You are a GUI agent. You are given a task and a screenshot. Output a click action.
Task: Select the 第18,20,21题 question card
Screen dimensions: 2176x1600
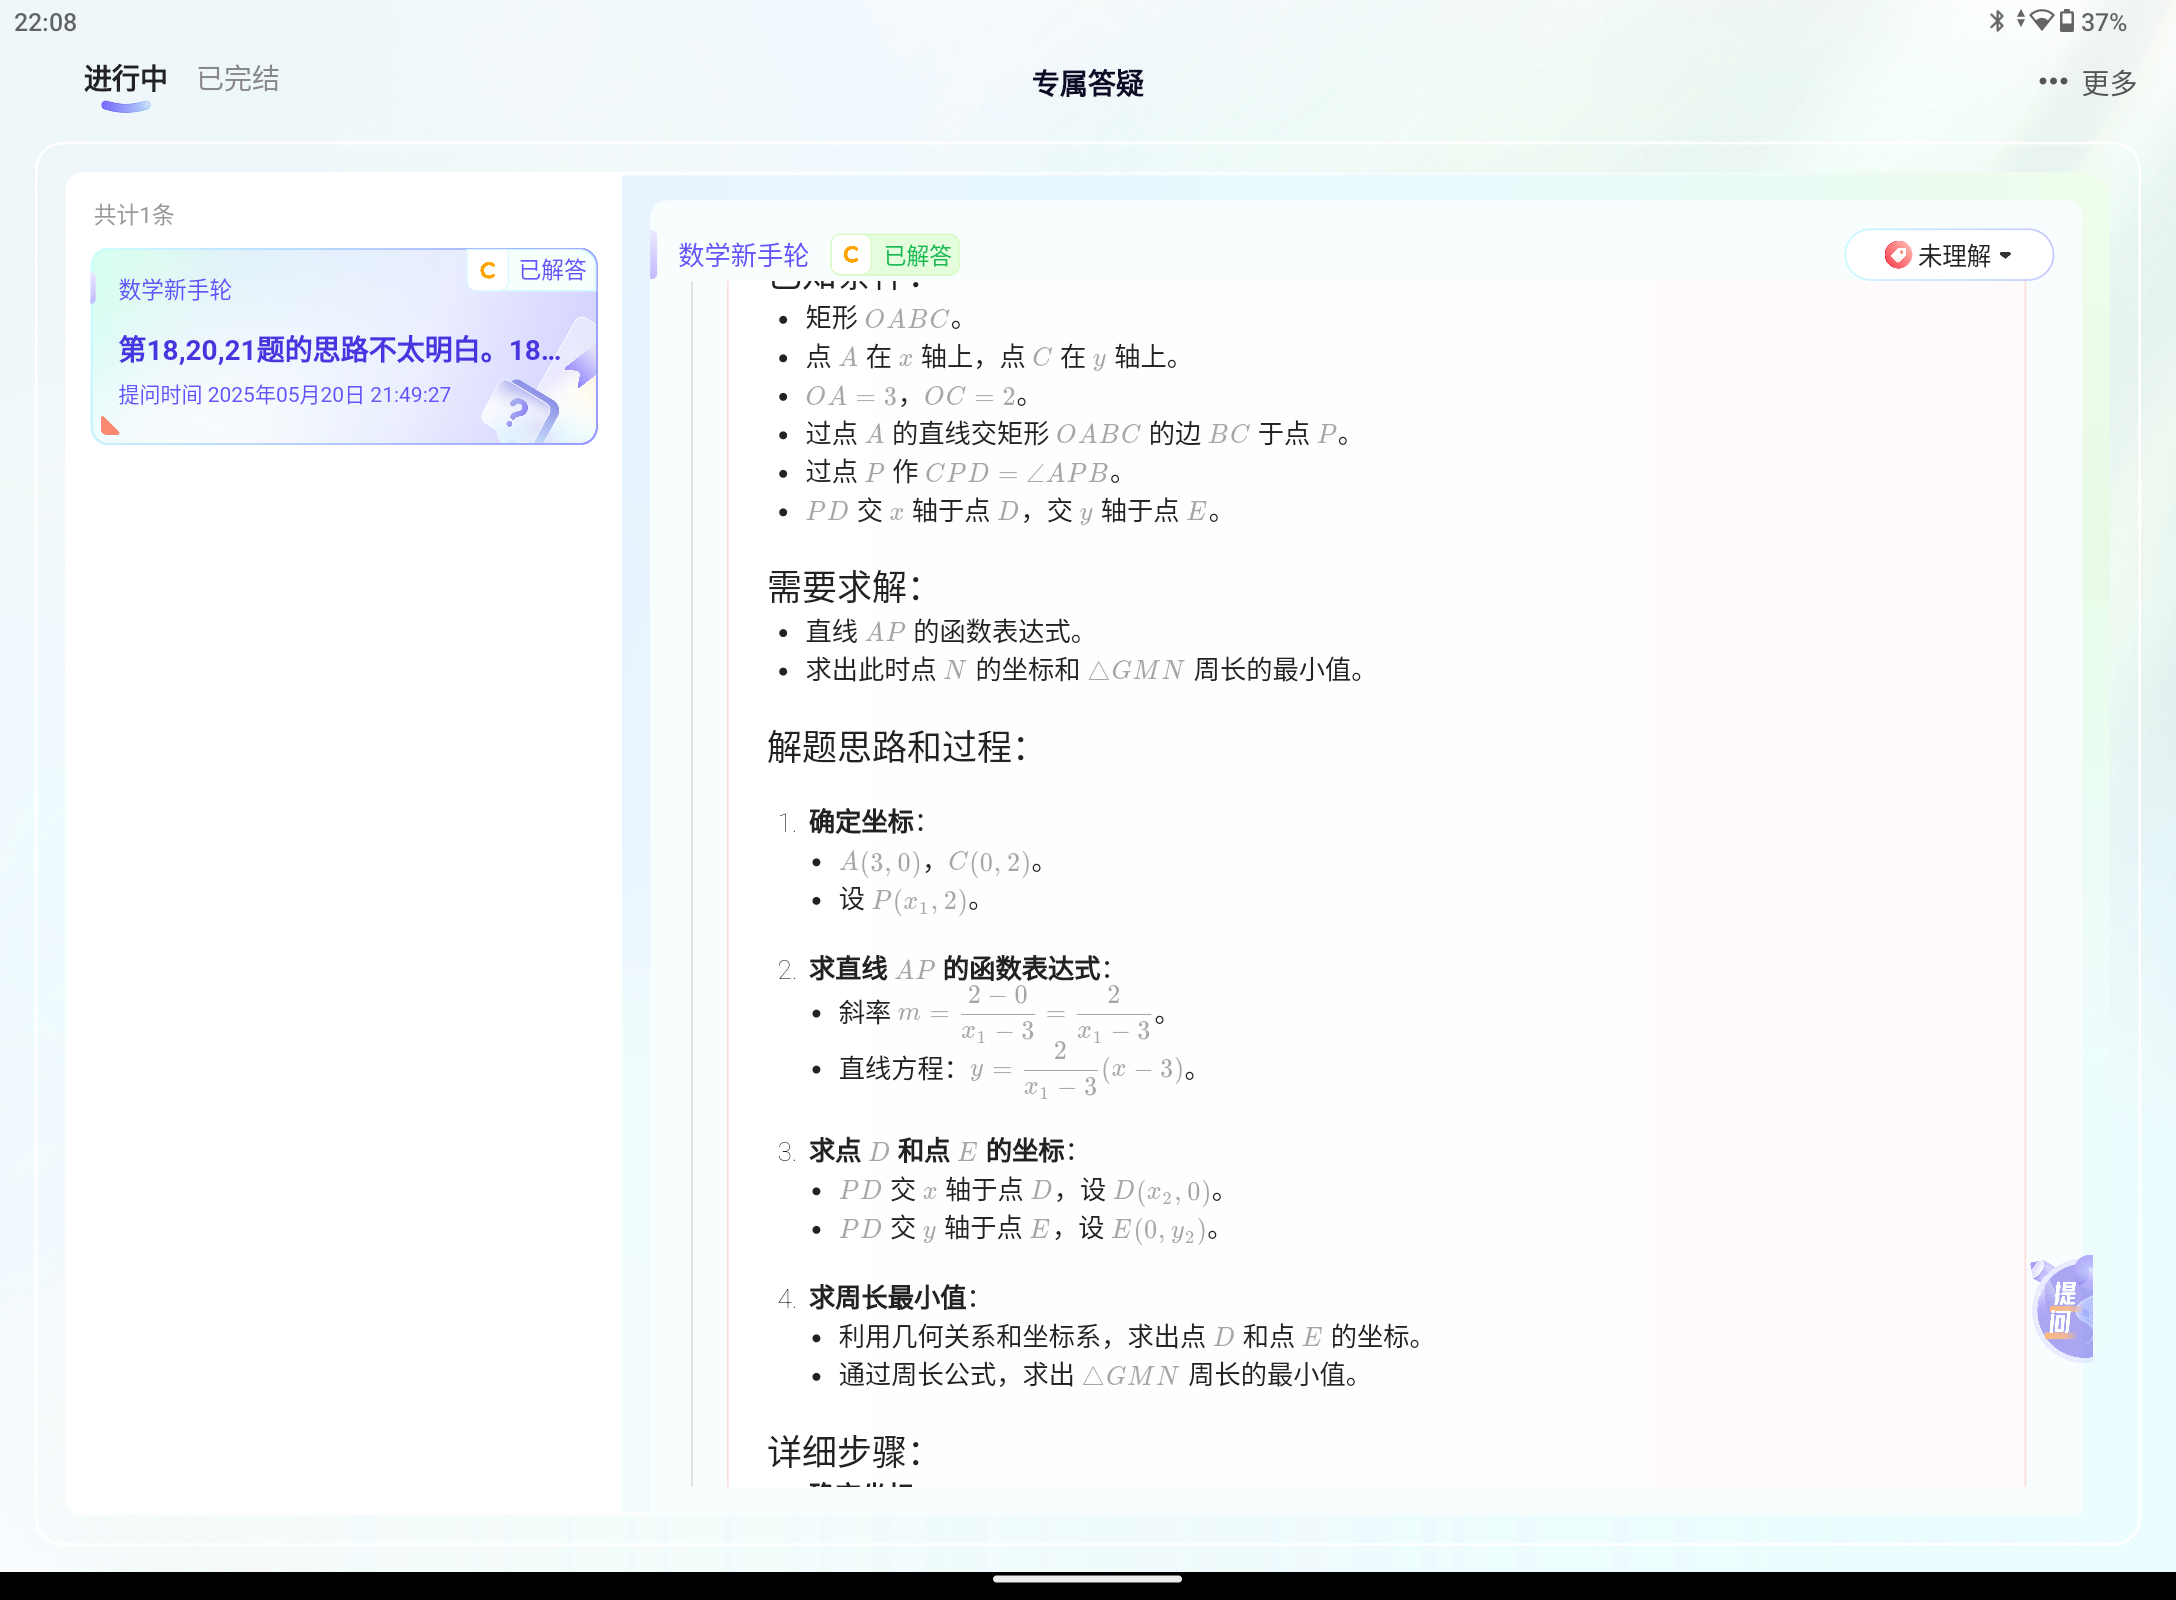[x=344, y=346]
